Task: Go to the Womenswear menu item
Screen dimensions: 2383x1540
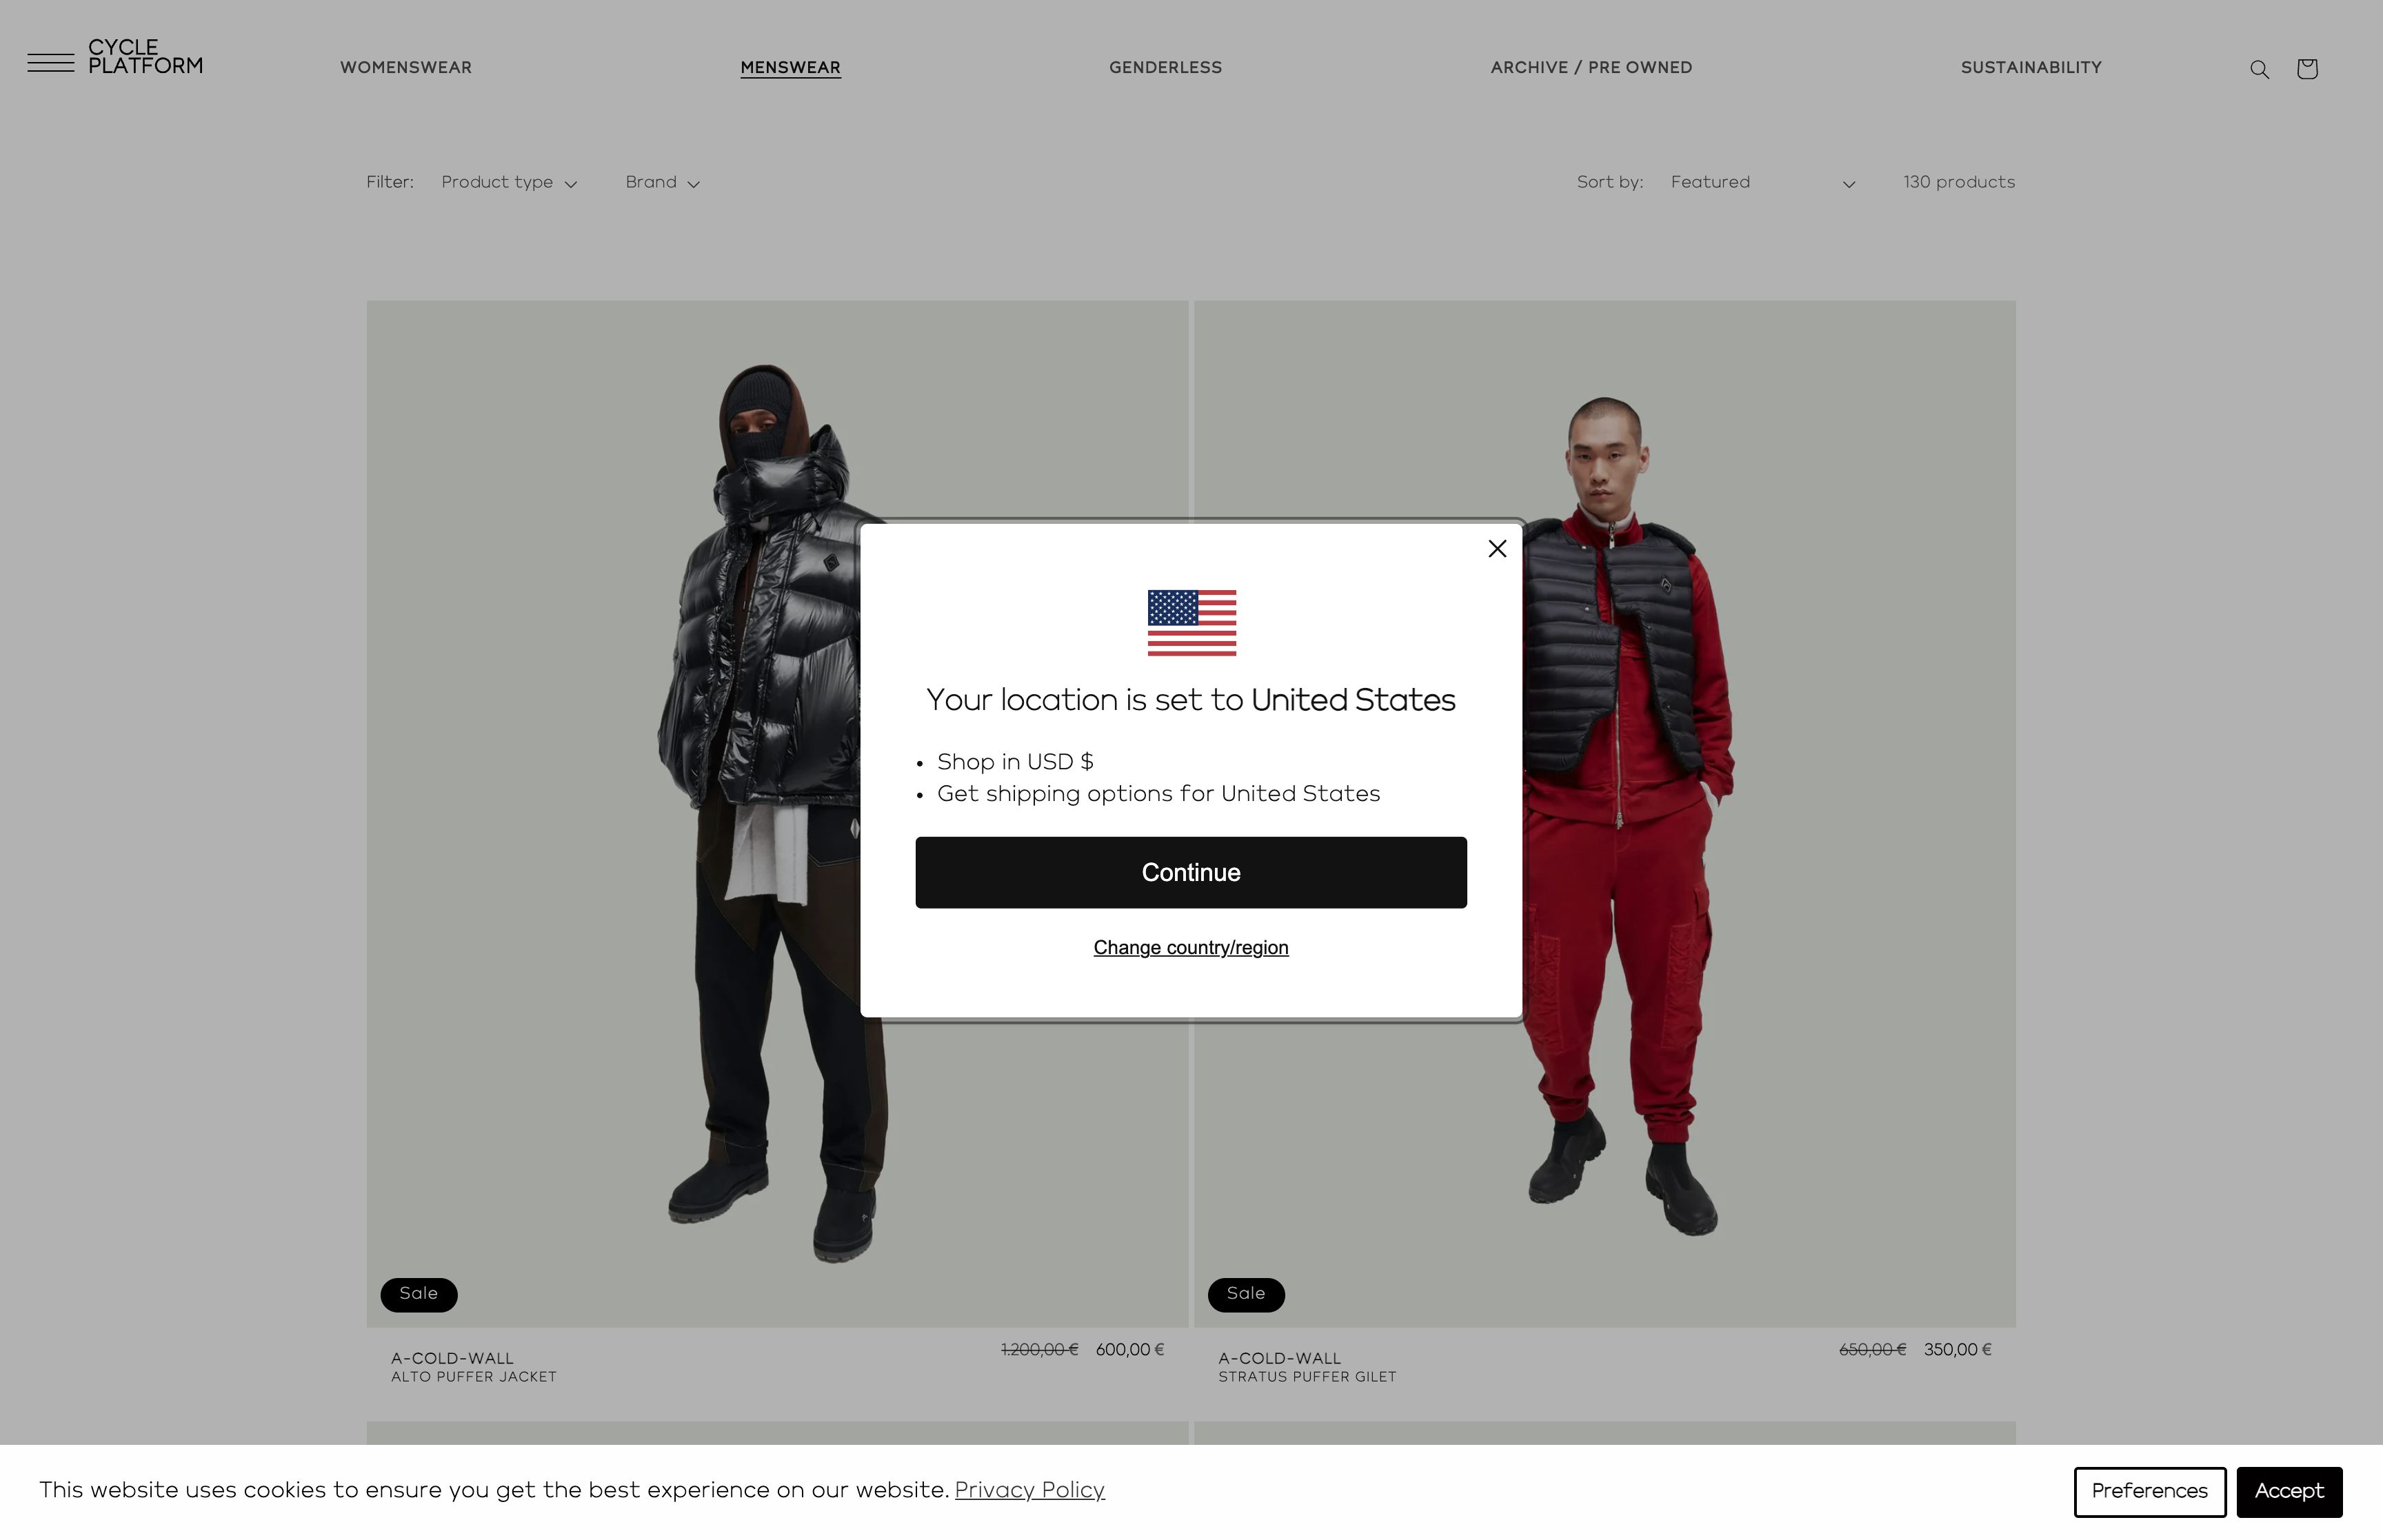Action: coord(406,68)
